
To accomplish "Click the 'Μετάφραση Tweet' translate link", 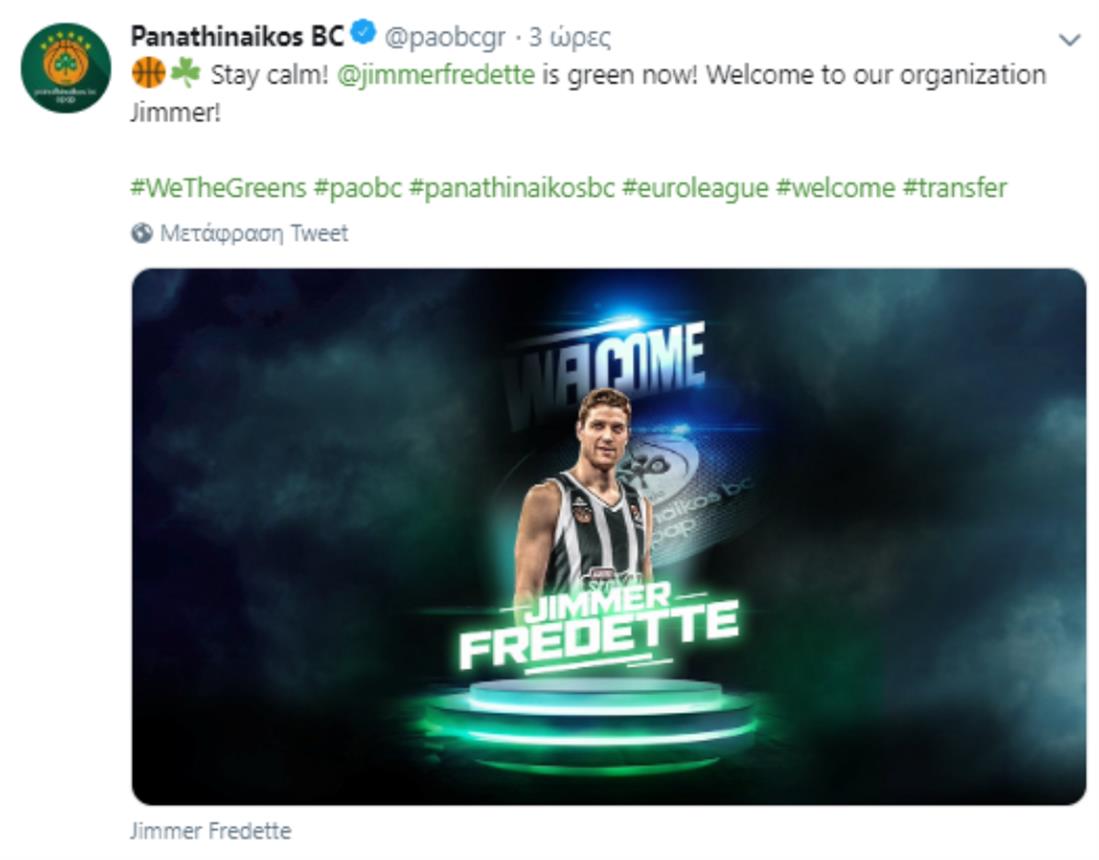I will point(254,234).
